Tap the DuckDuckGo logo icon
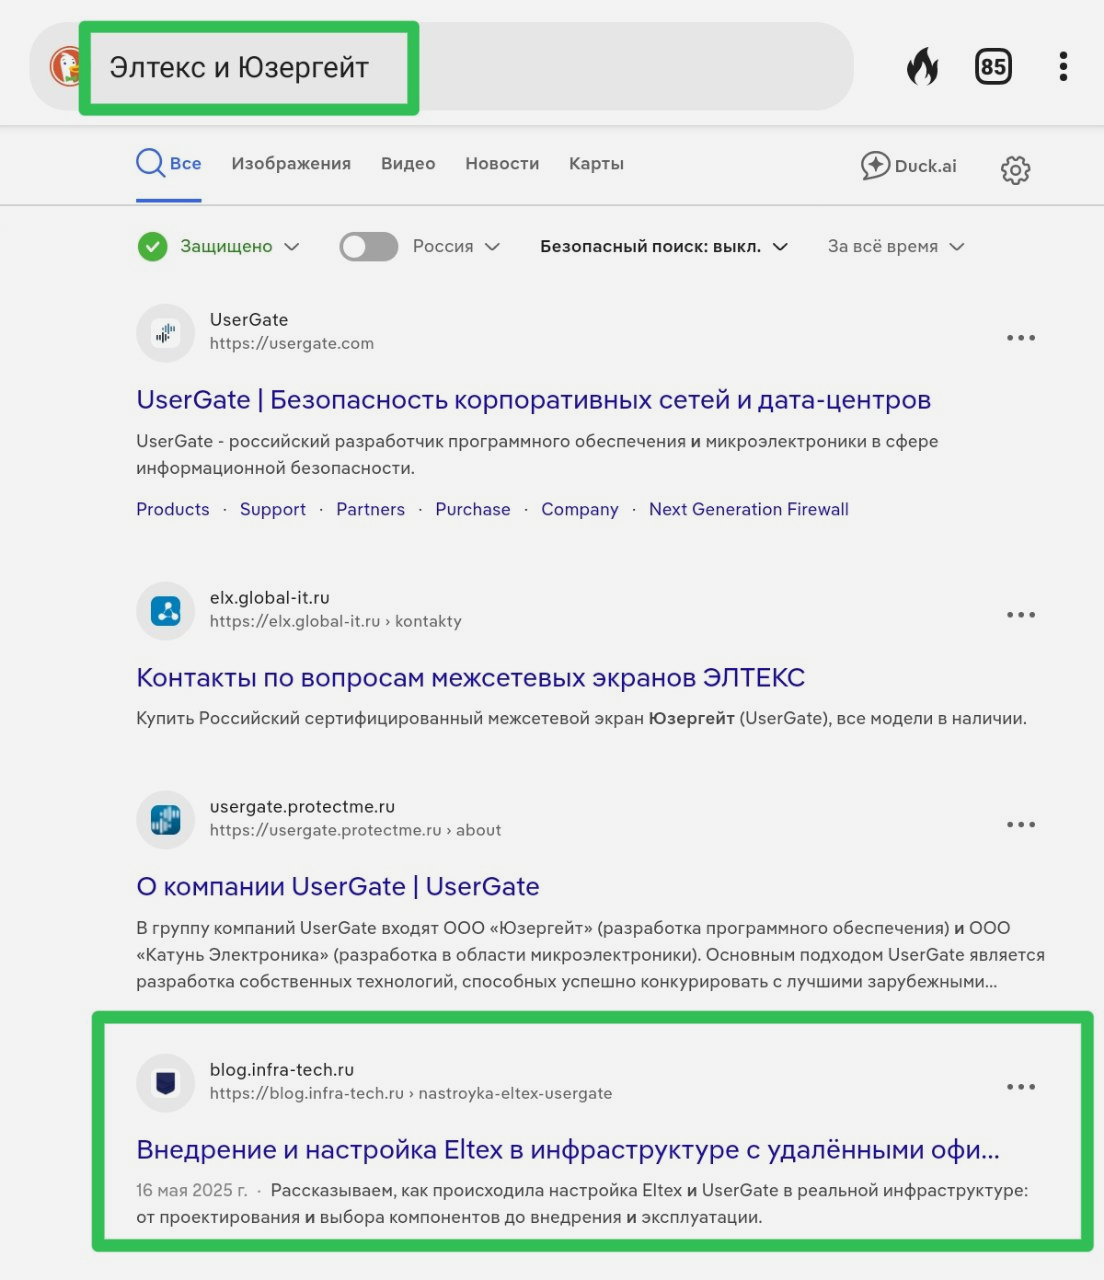This screenshot has width=1104, height=1280. (x=66, y=67)
